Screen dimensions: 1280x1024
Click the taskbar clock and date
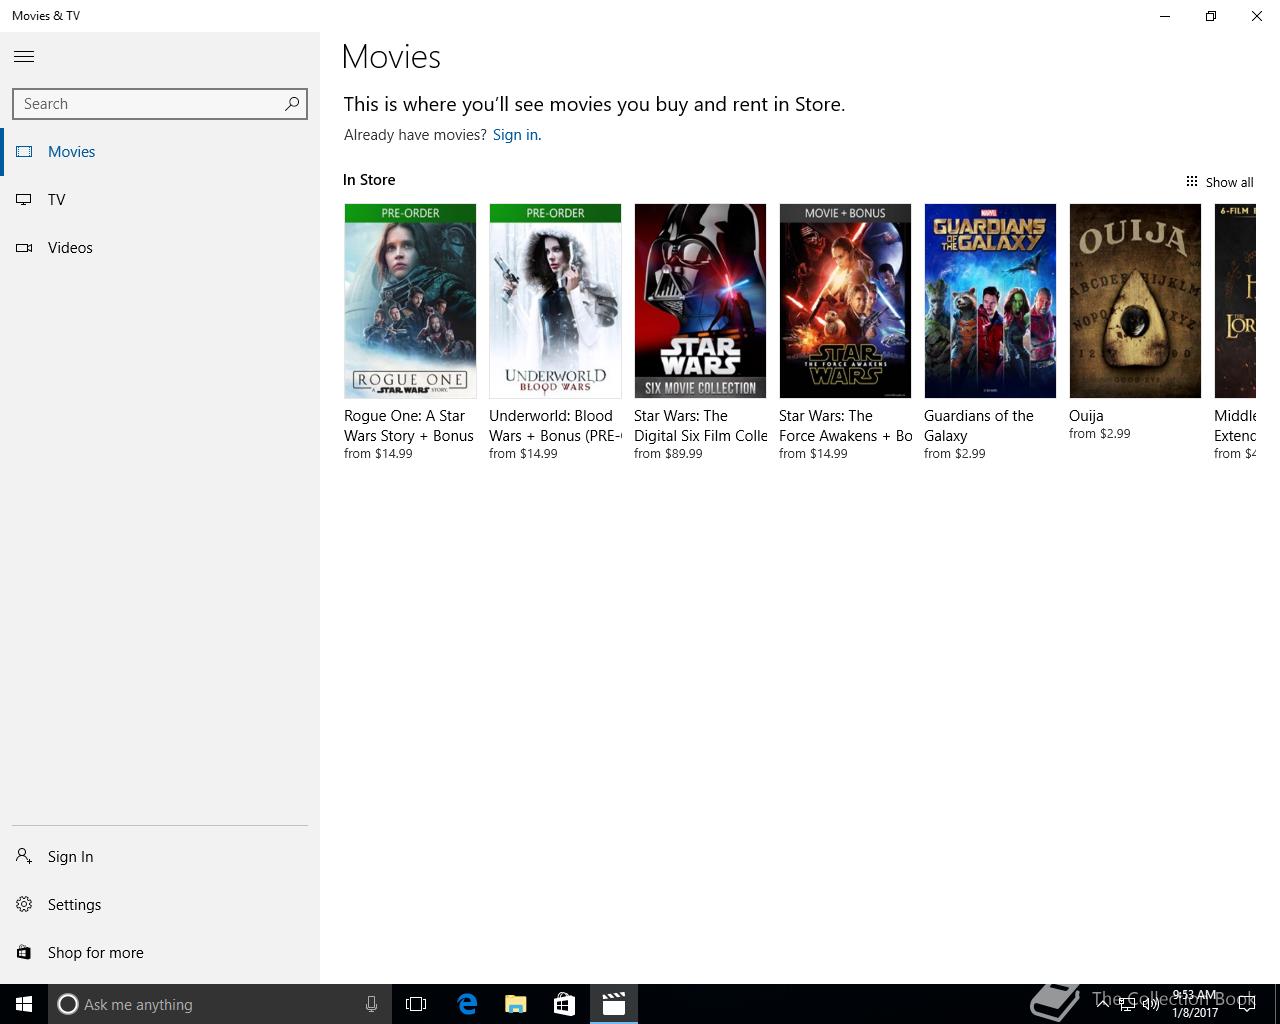click(x=1195, y=1004)
